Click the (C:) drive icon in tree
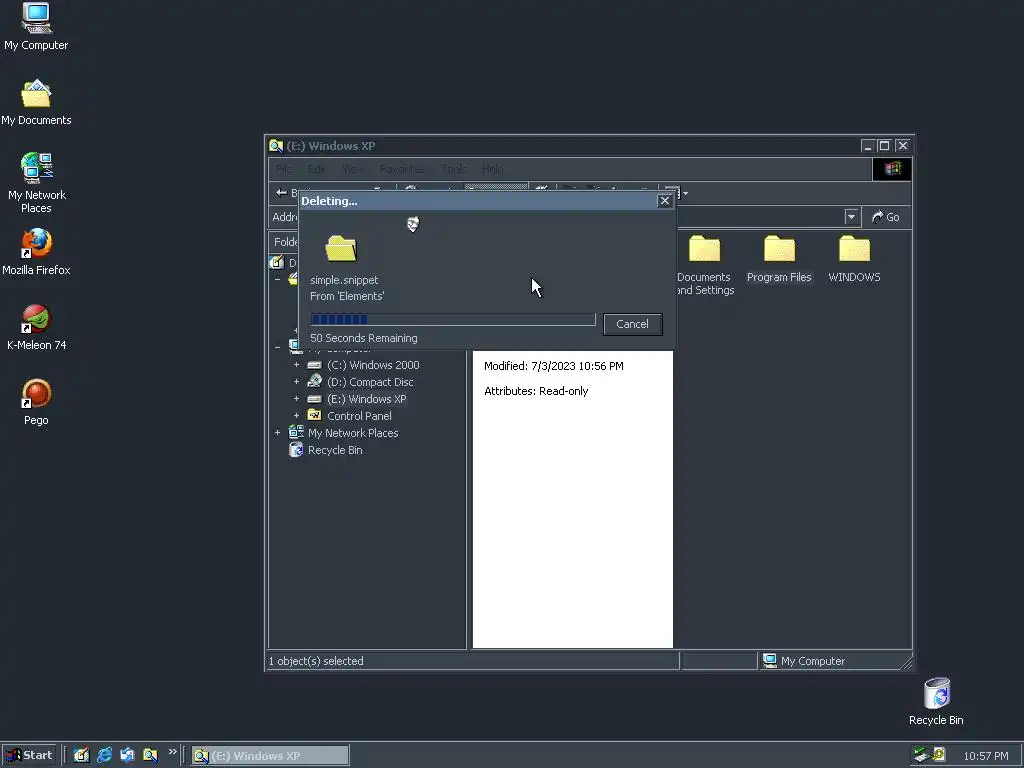 tap(314, 365)
